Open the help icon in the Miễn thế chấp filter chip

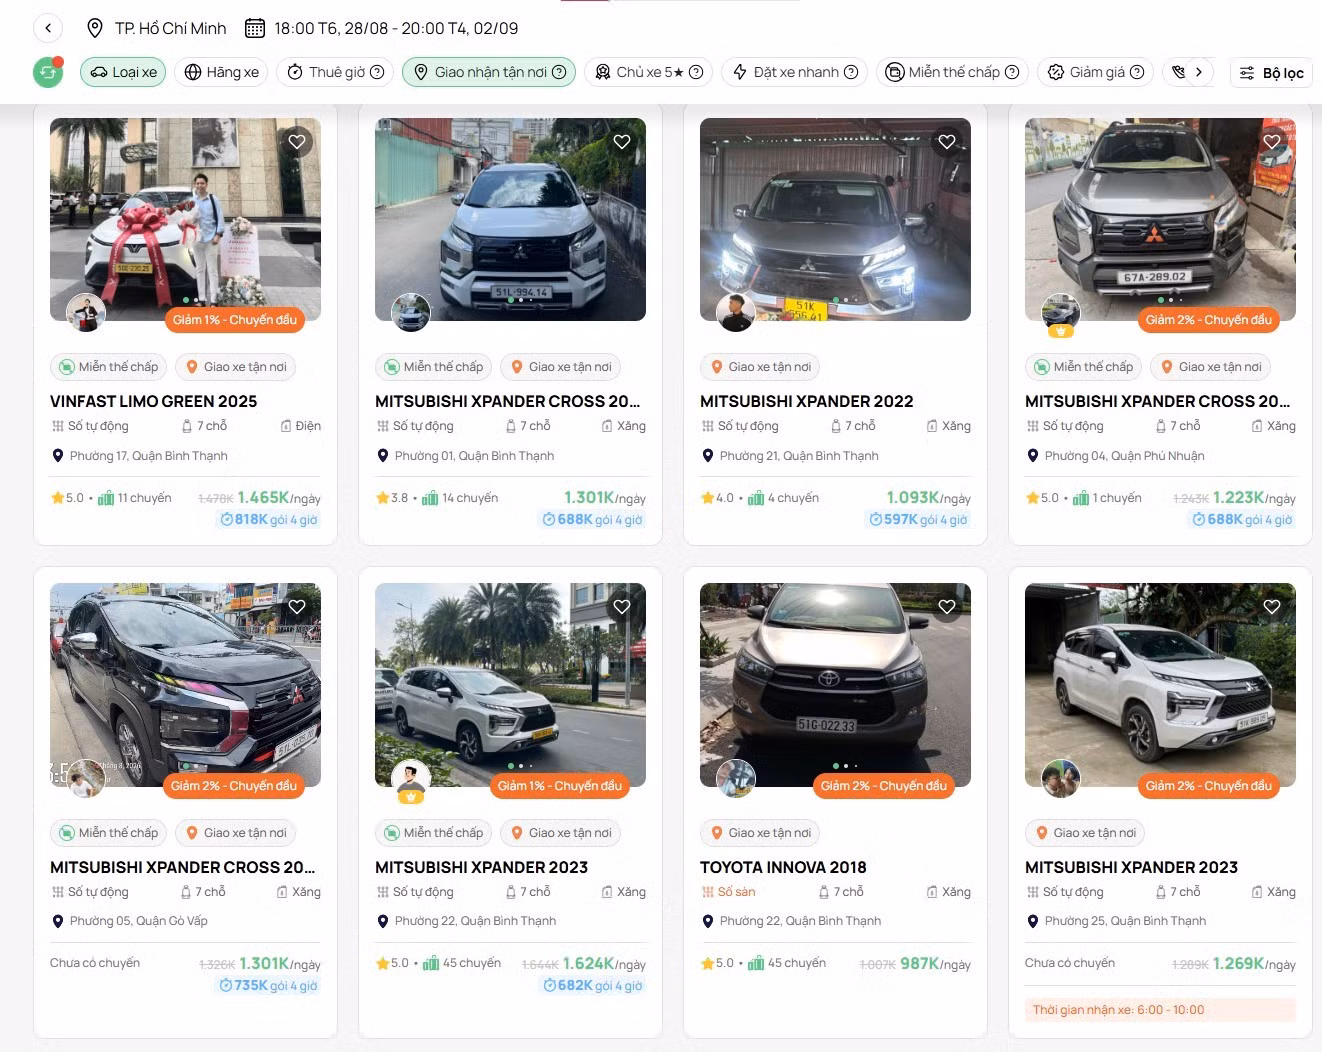(1012, 72)
